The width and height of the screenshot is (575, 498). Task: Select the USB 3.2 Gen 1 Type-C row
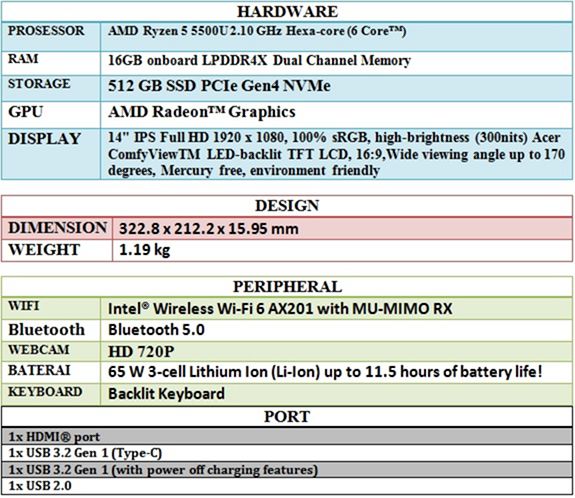coord(287,453)
